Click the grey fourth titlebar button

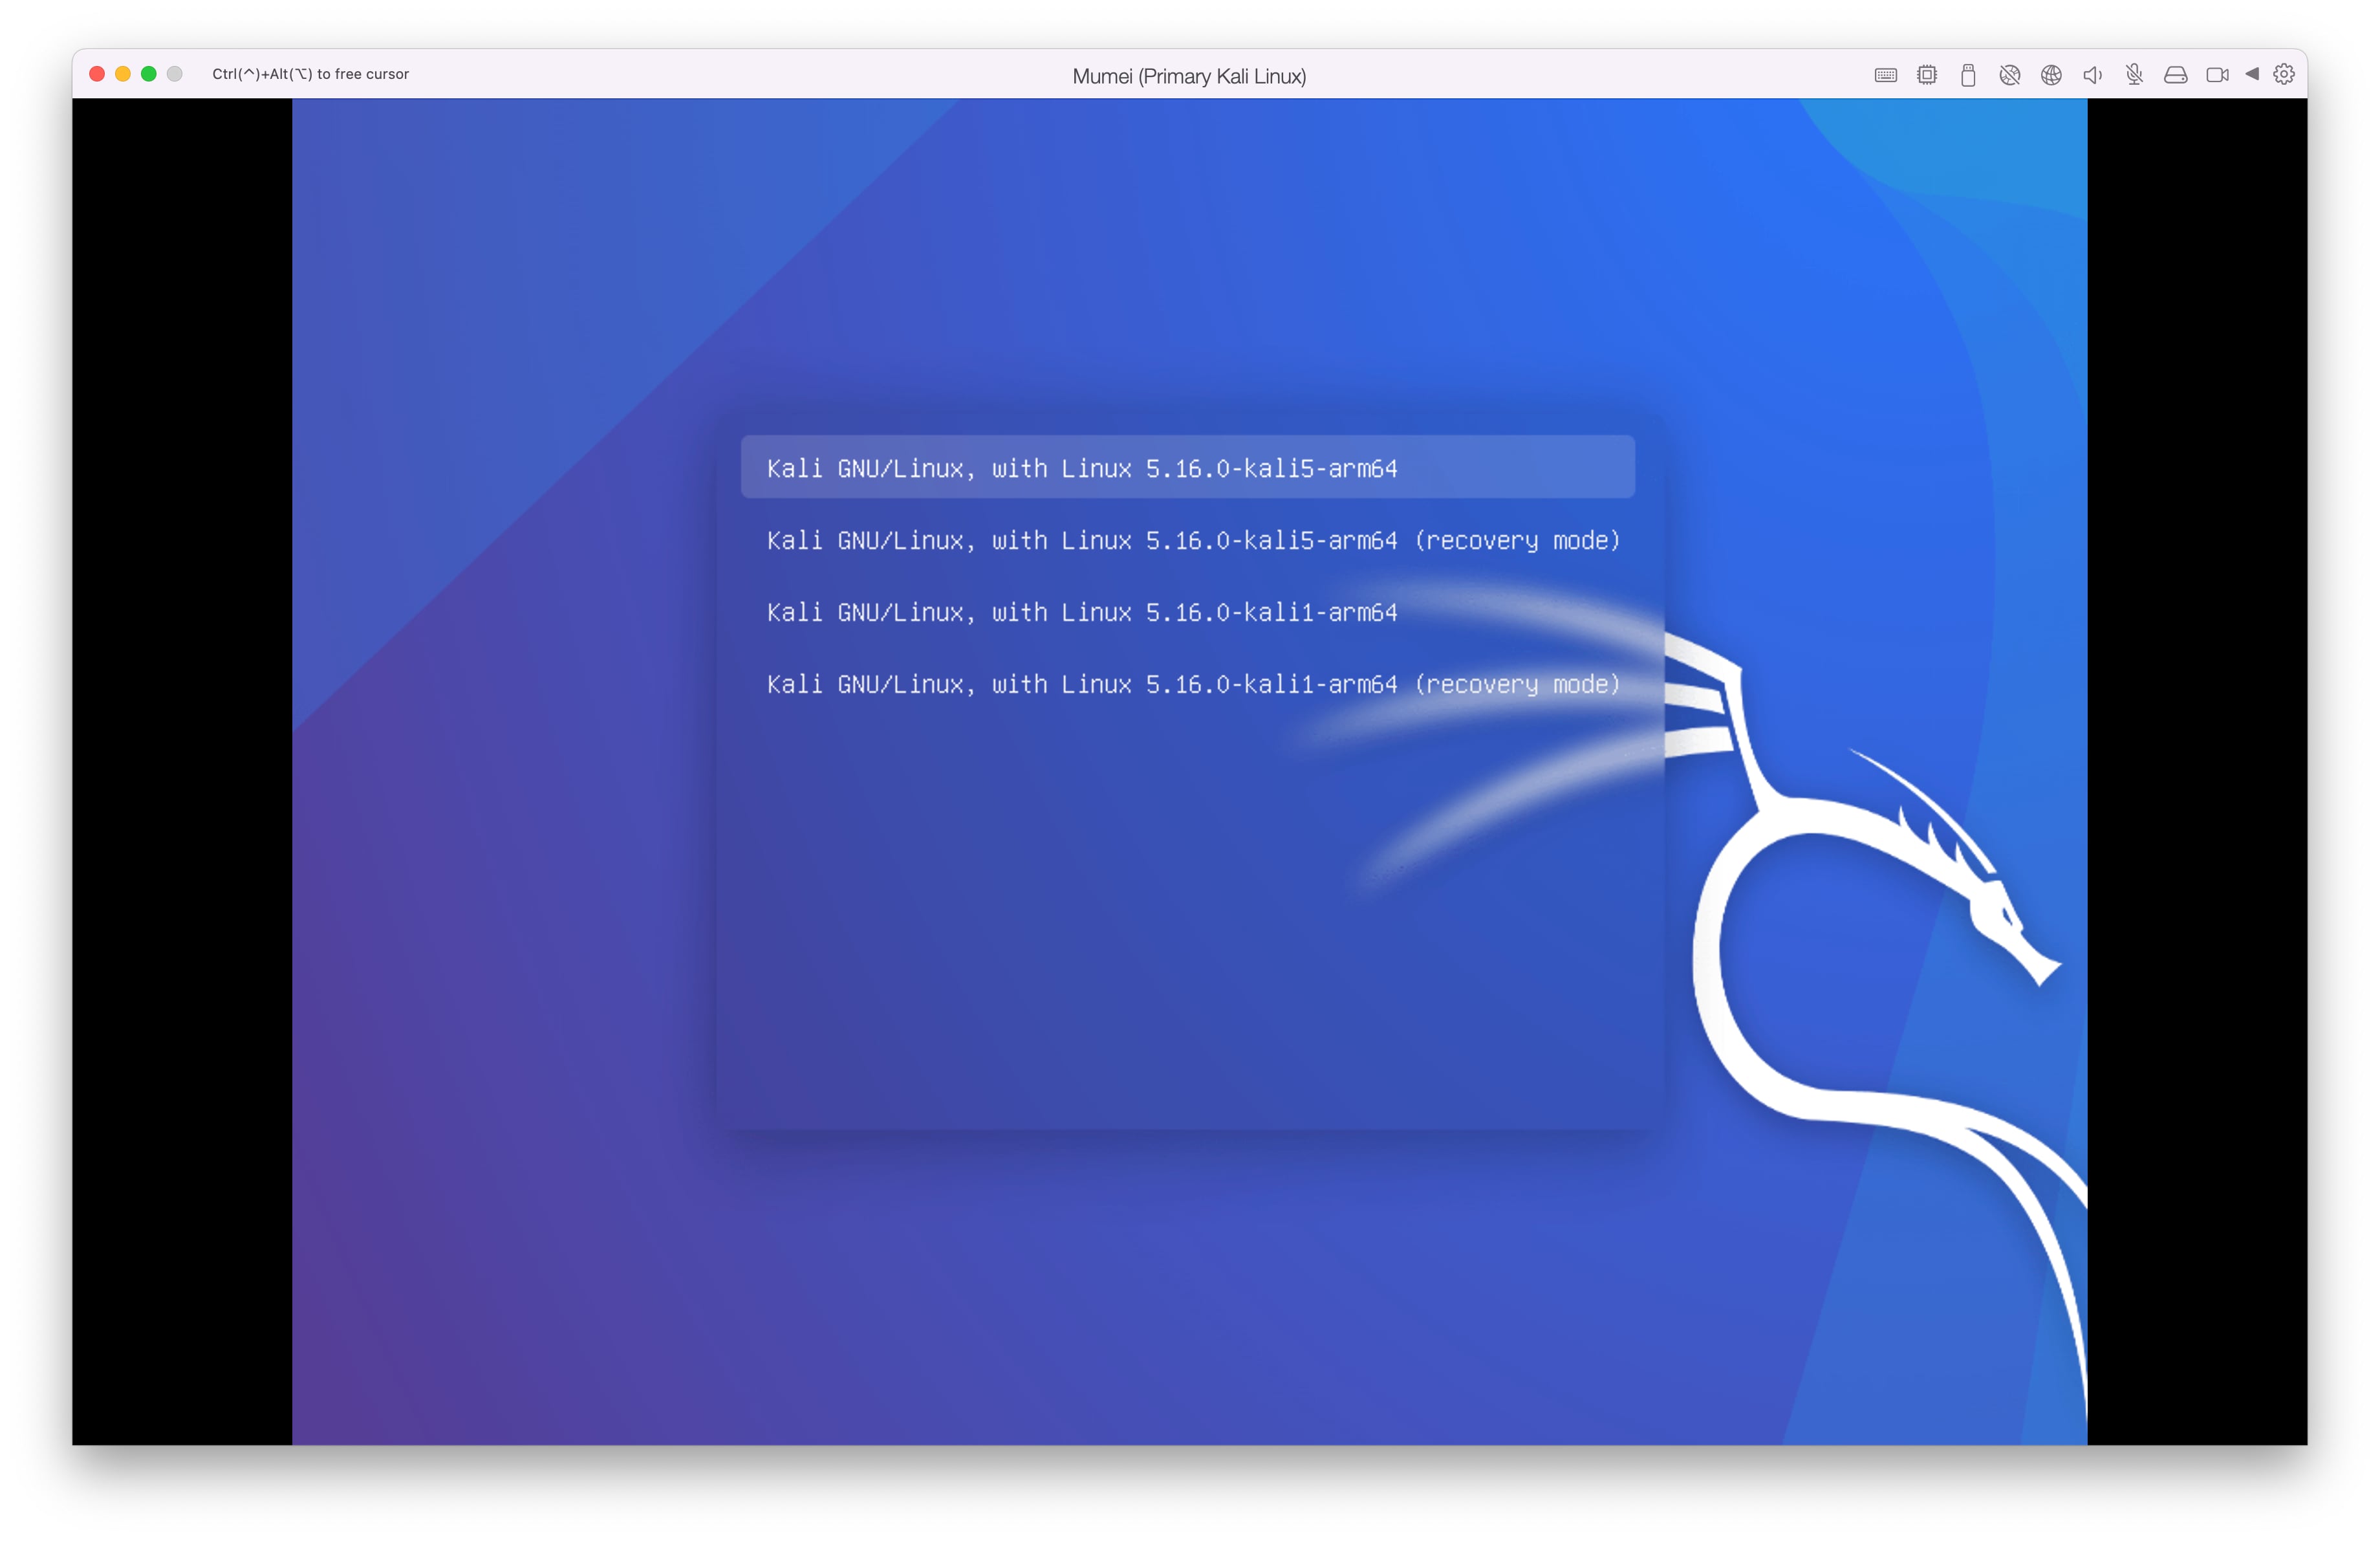[x=175, y=74]
